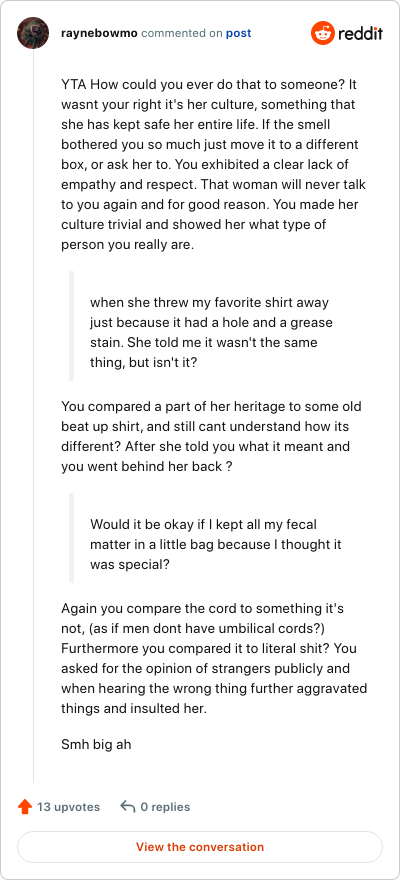Click the "13 upvotes" count
The width and height of the screenshot is (400, 880).
(x=68, y=807)
